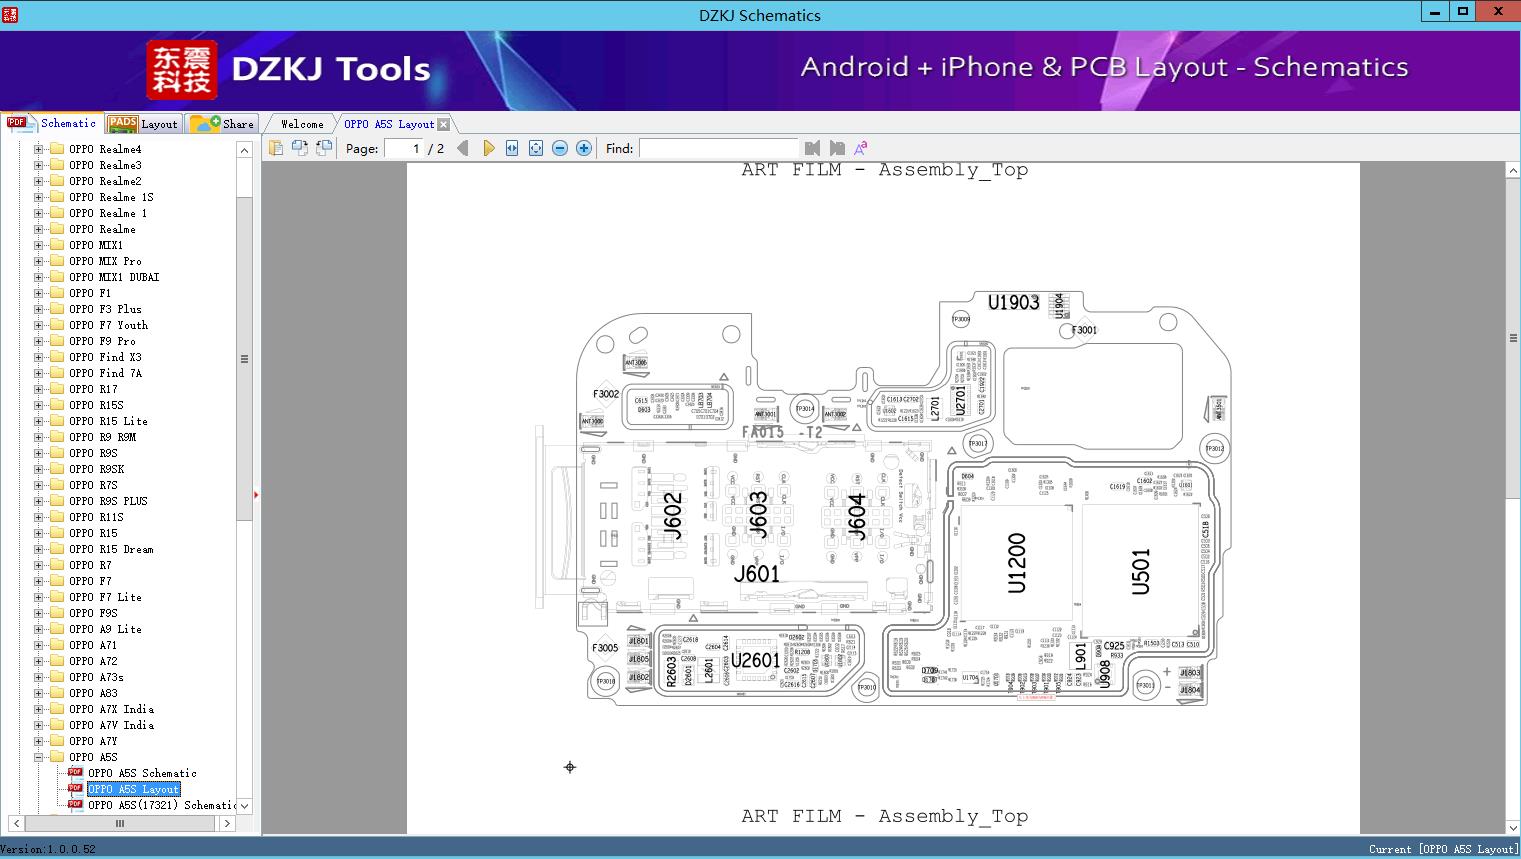Click the case-sensitive search Aa icon
This screenshot has height=859, width=1521.
(x=861, y=147)
